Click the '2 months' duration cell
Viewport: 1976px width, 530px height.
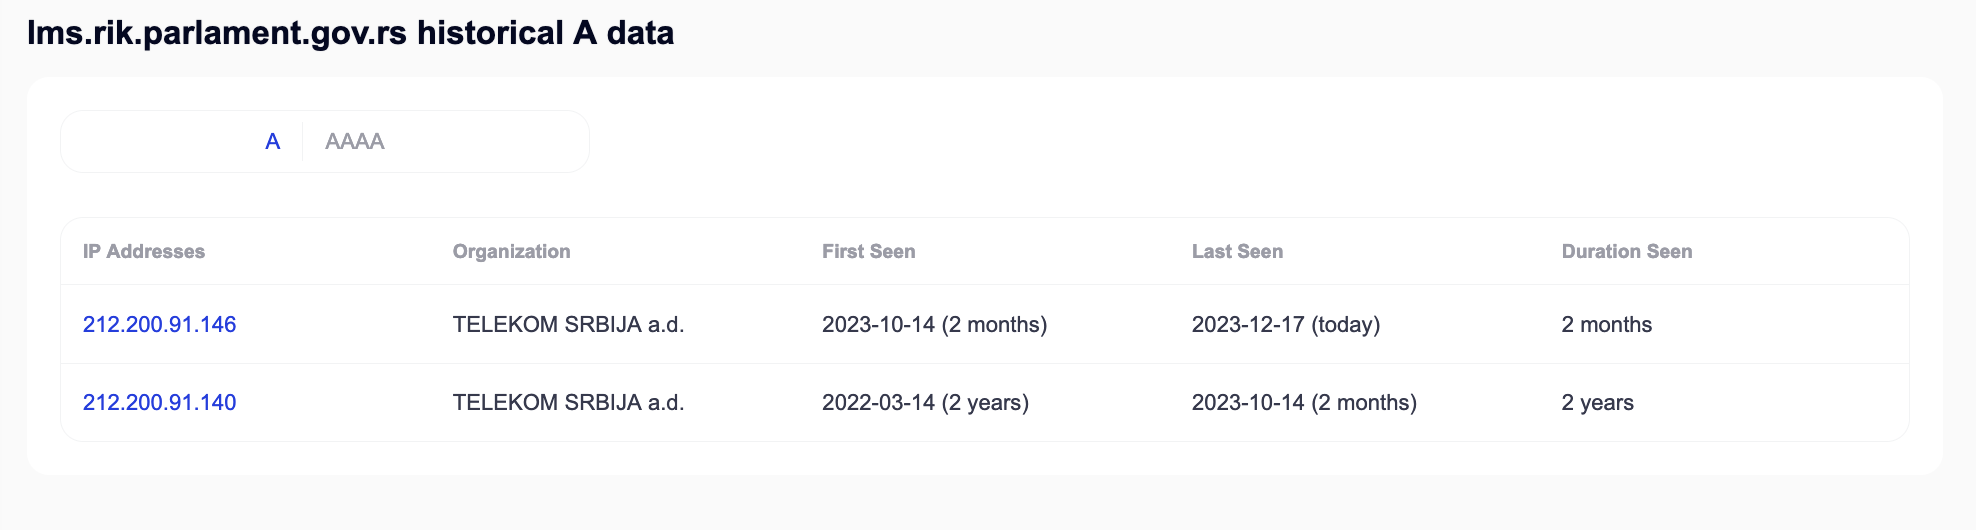[1606, 324]
